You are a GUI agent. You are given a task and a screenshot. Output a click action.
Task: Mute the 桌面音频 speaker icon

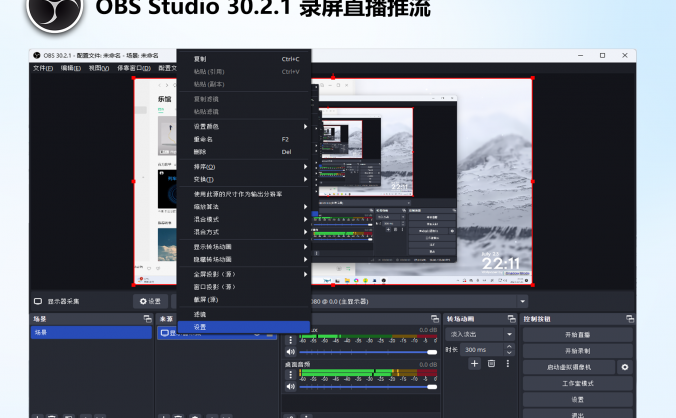tap(291, 387)
